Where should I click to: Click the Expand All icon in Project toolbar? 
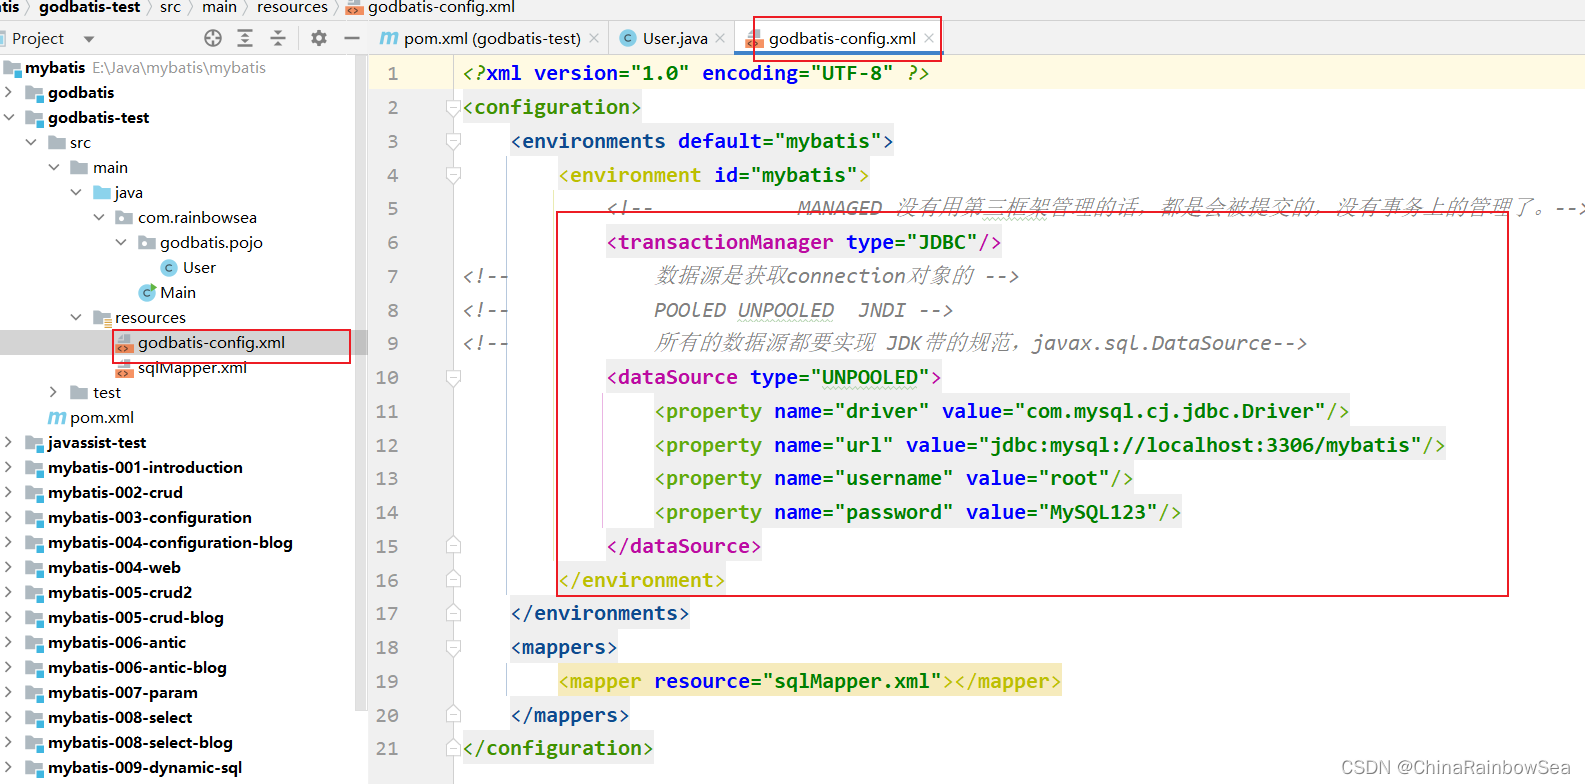click(x=245, y=38)
